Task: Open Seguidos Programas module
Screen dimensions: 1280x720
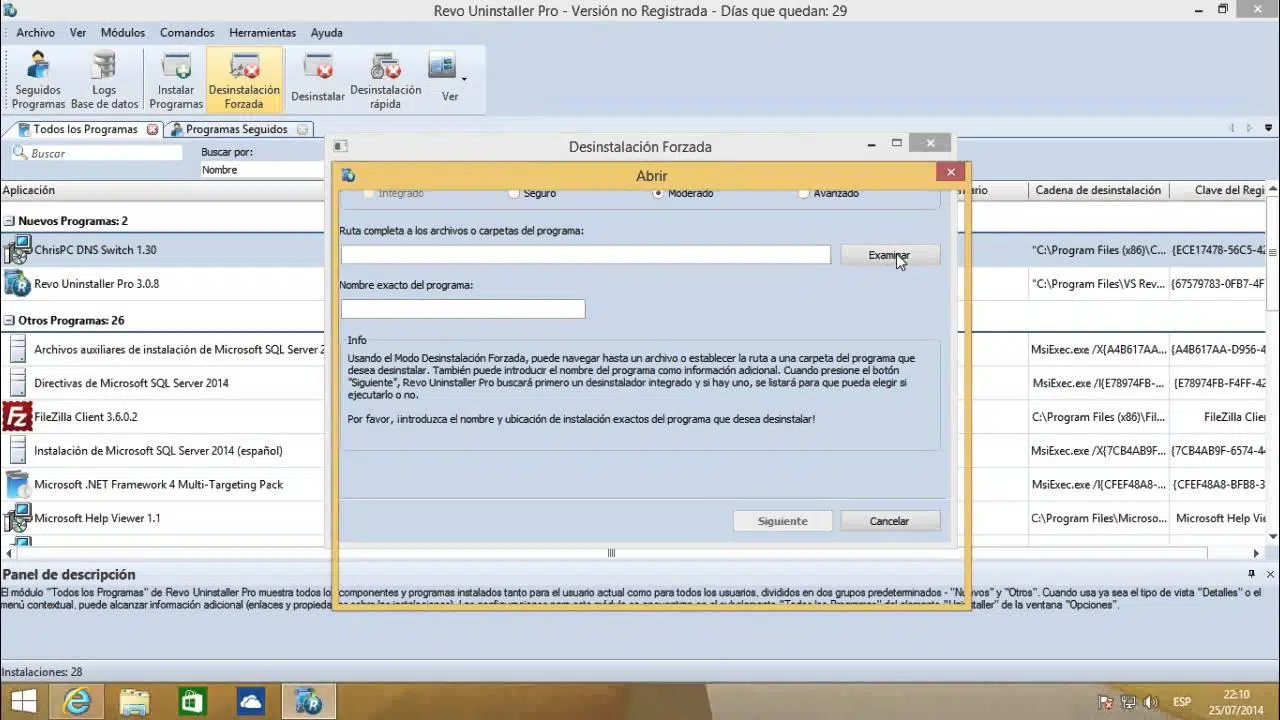Action: [x=38, y=80]
